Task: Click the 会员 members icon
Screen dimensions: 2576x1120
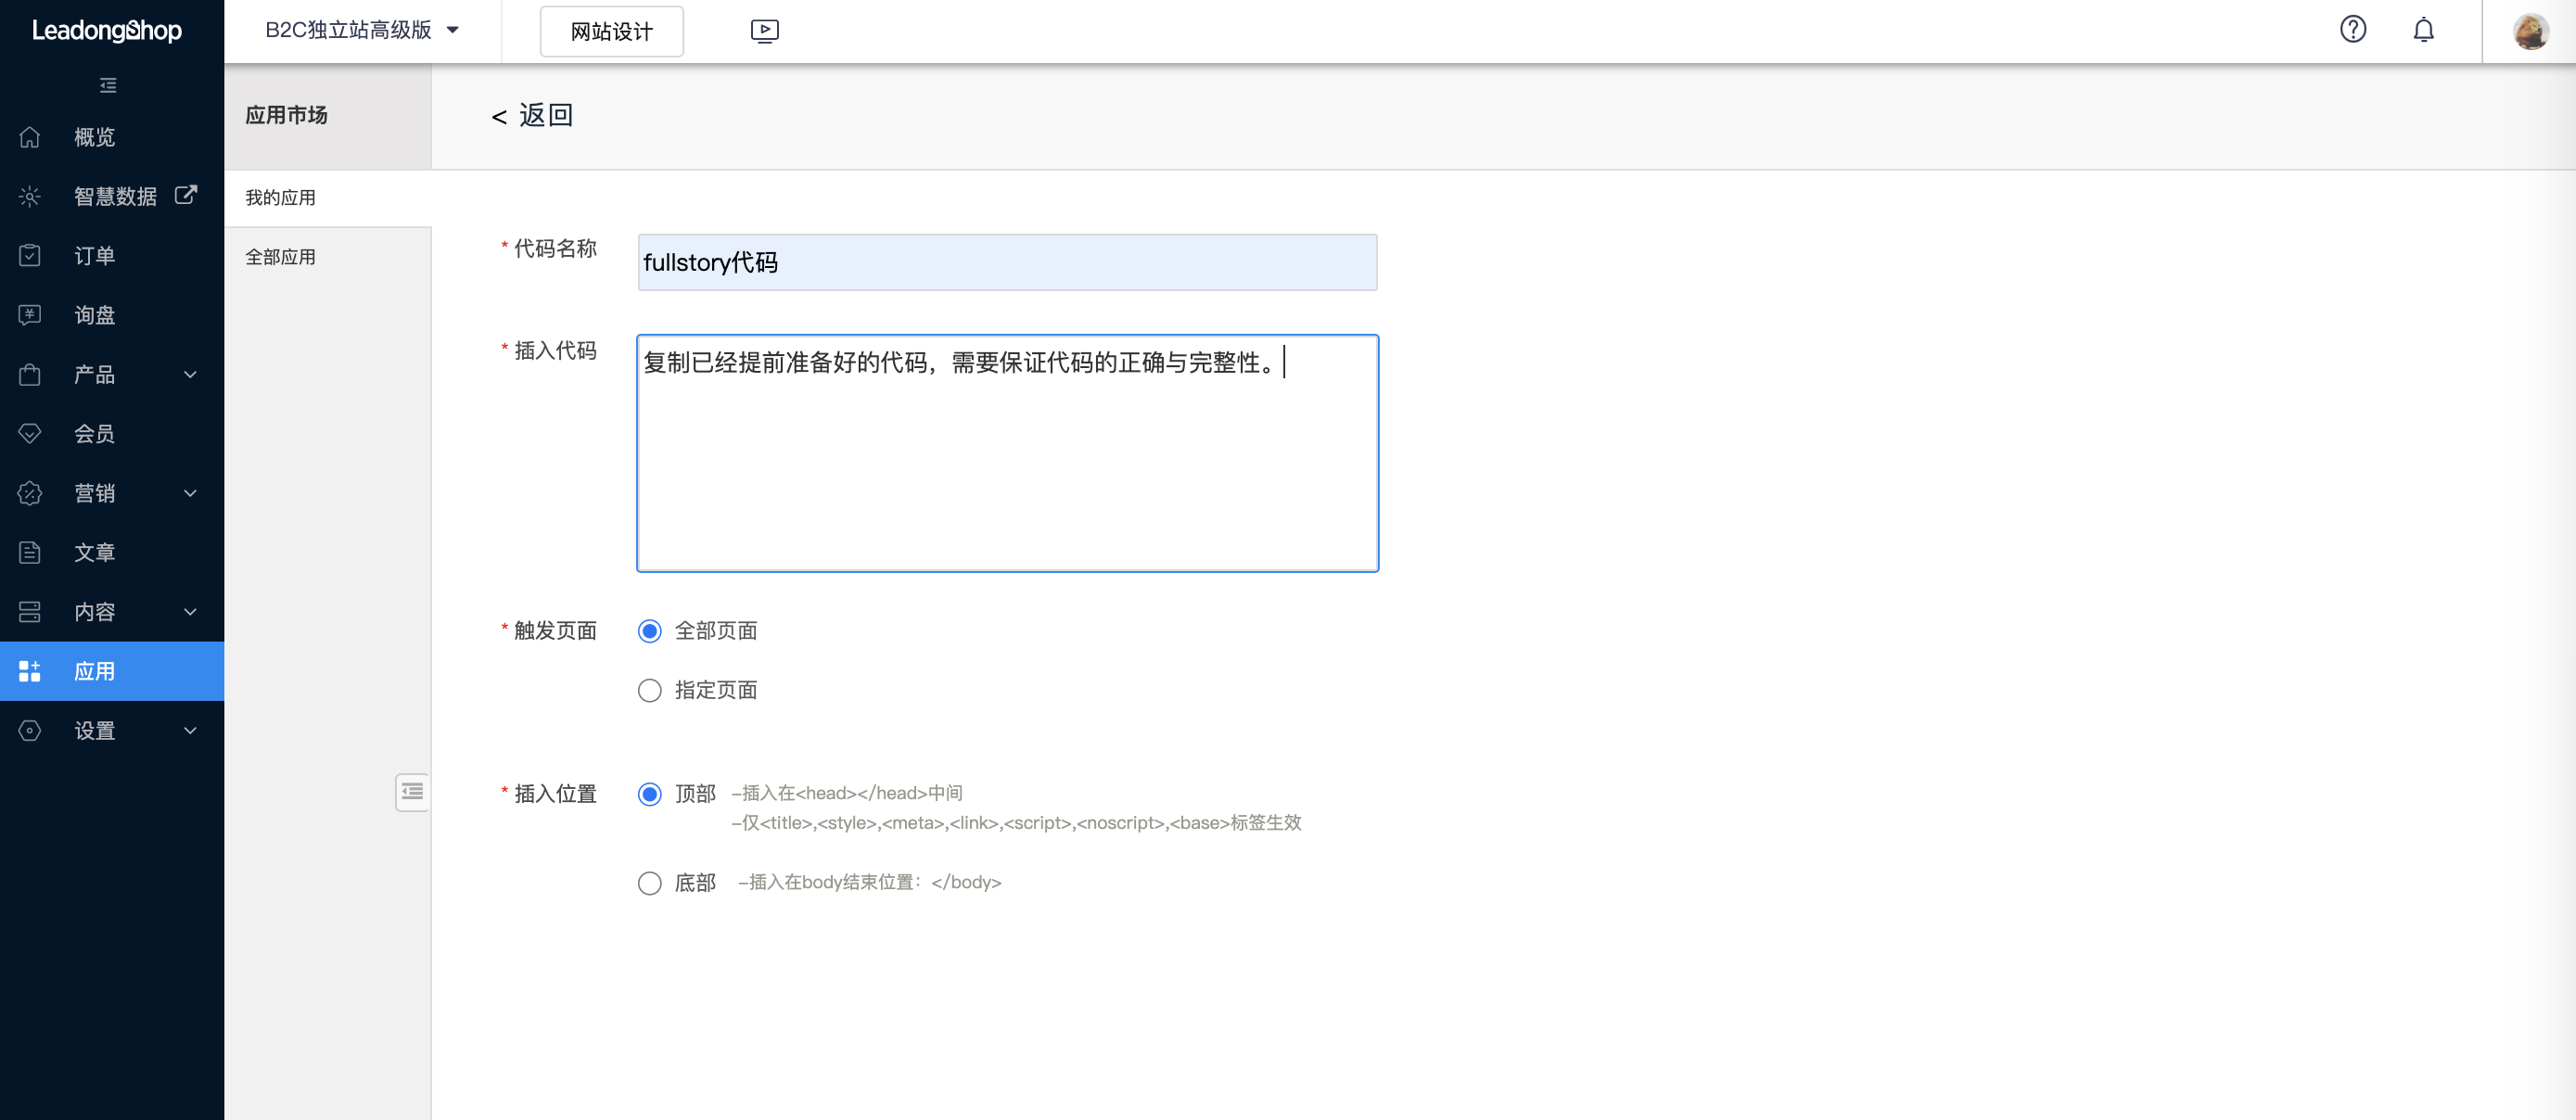Action: coord(30,433)
